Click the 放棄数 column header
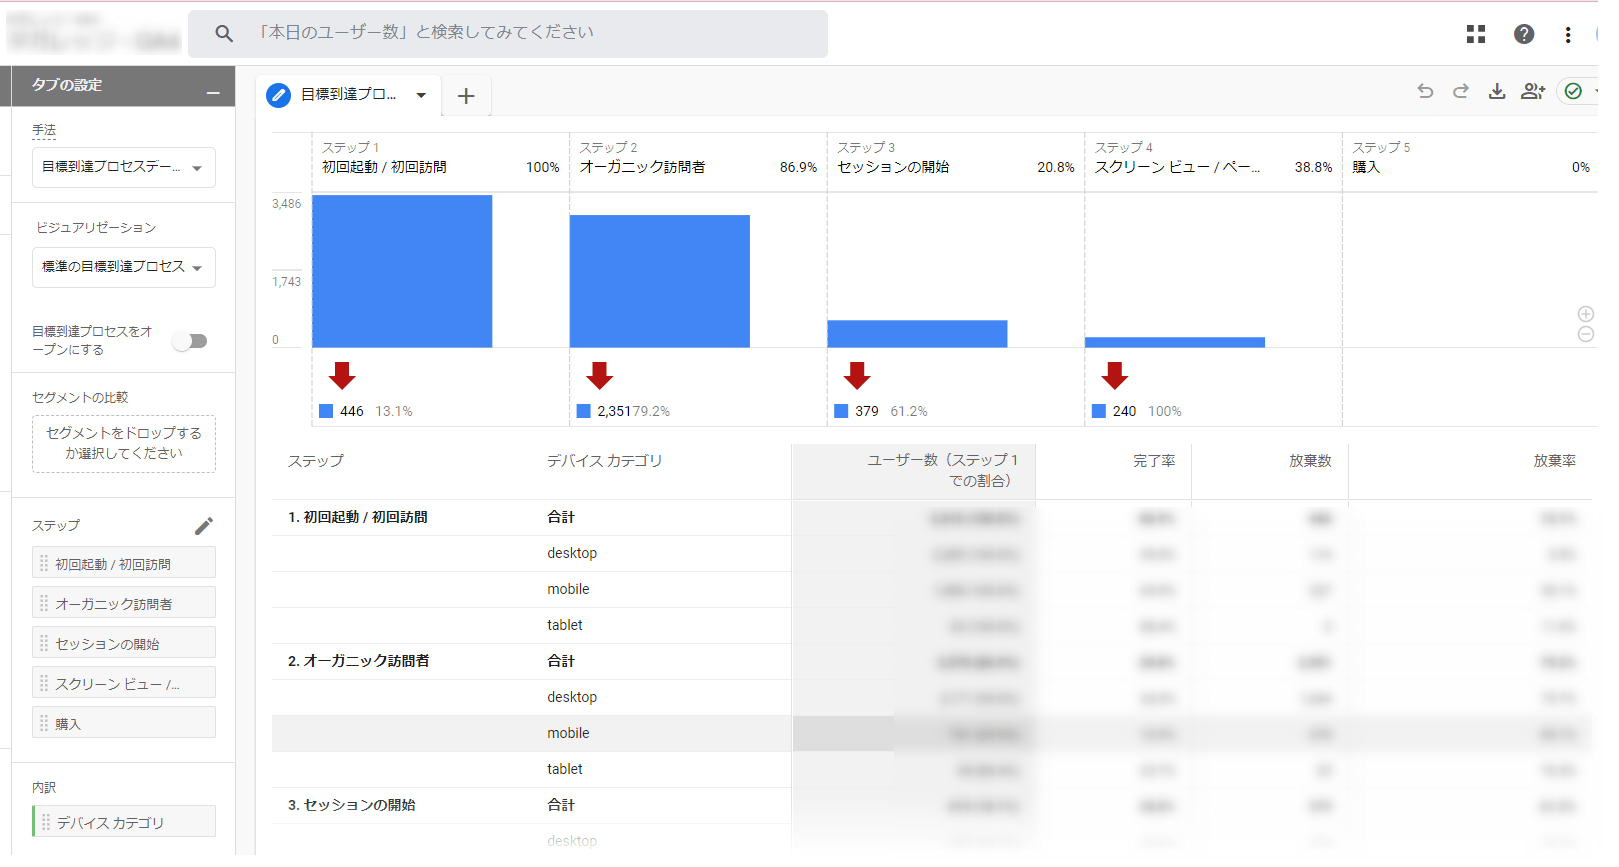 tap(1310, 461)
